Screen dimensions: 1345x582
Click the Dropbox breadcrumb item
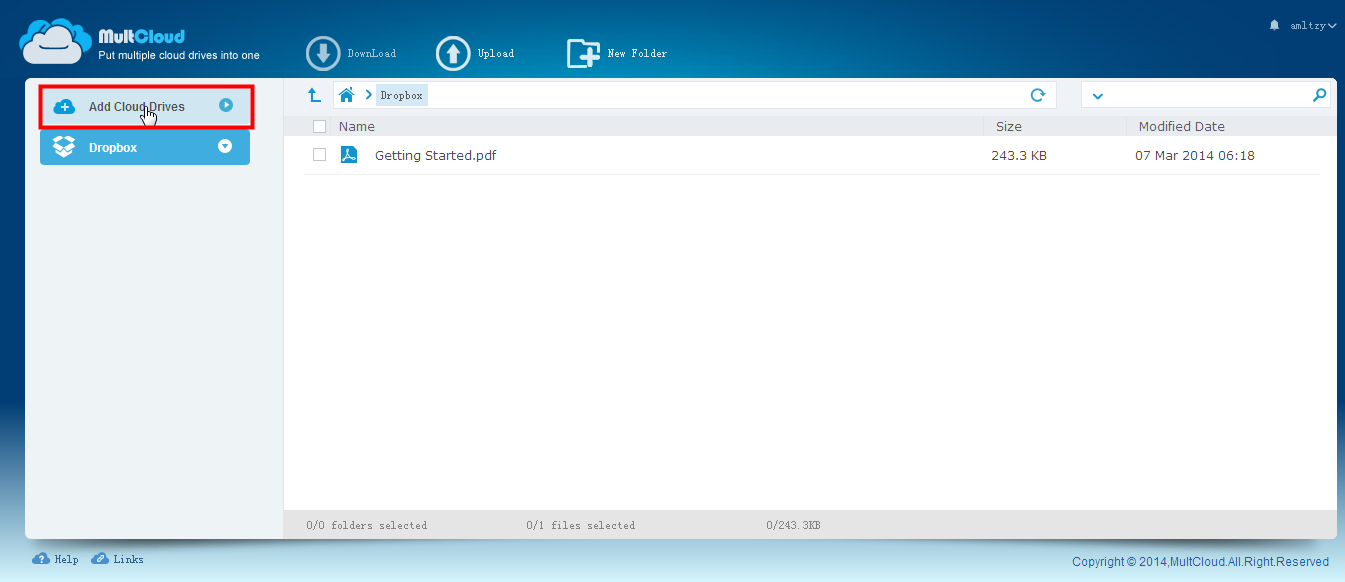tap(402, 95)
